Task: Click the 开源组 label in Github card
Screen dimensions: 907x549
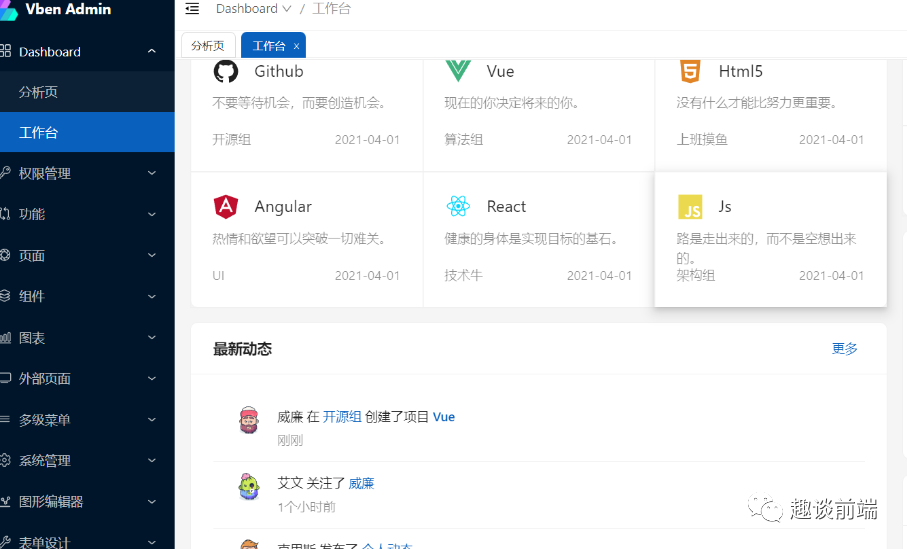Action: pyautogui.click(x=231, y=139)
